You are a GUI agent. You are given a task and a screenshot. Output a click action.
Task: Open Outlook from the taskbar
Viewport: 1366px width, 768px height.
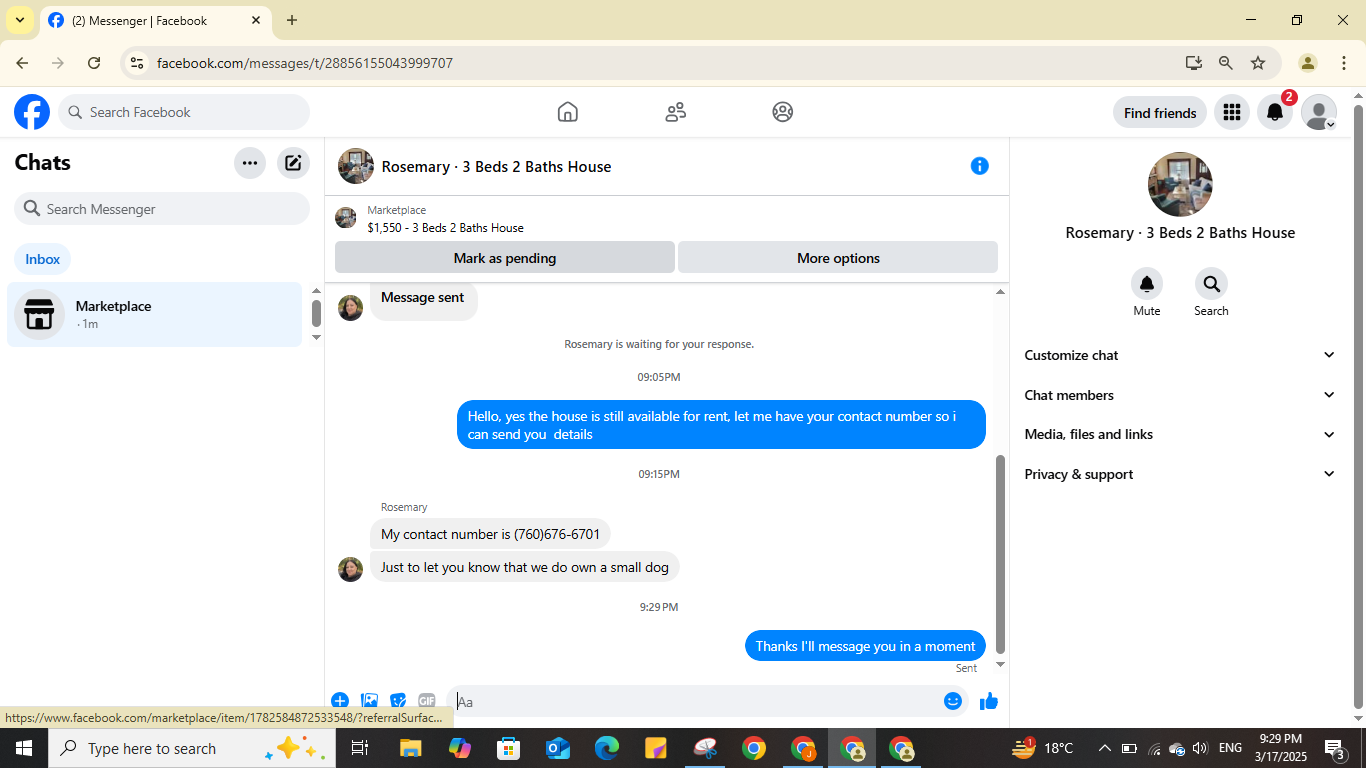coord(558,748)
